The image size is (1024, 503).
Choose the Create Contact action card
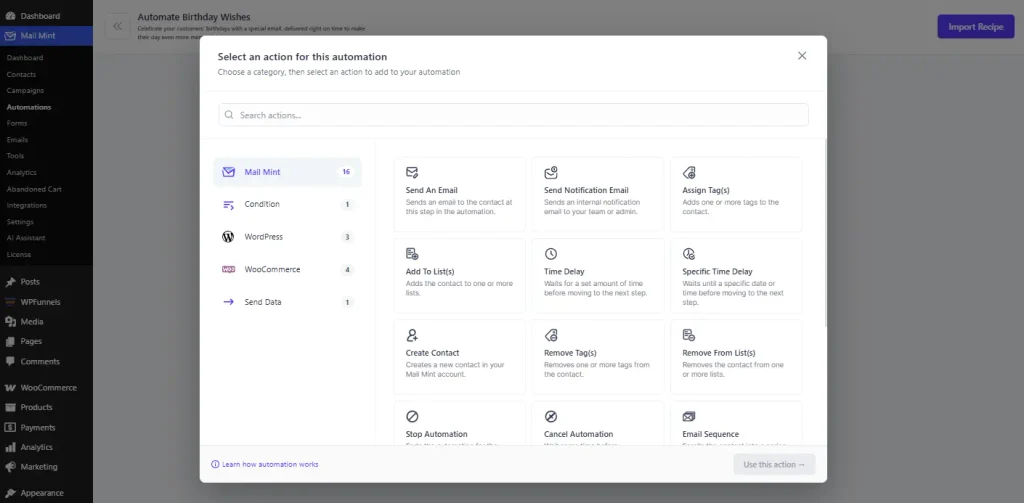459,357
